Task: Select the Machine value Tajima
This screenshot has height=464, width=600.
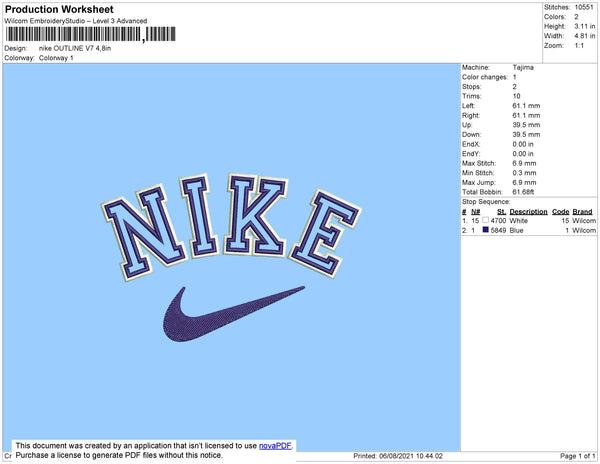Action: (523, 67)
